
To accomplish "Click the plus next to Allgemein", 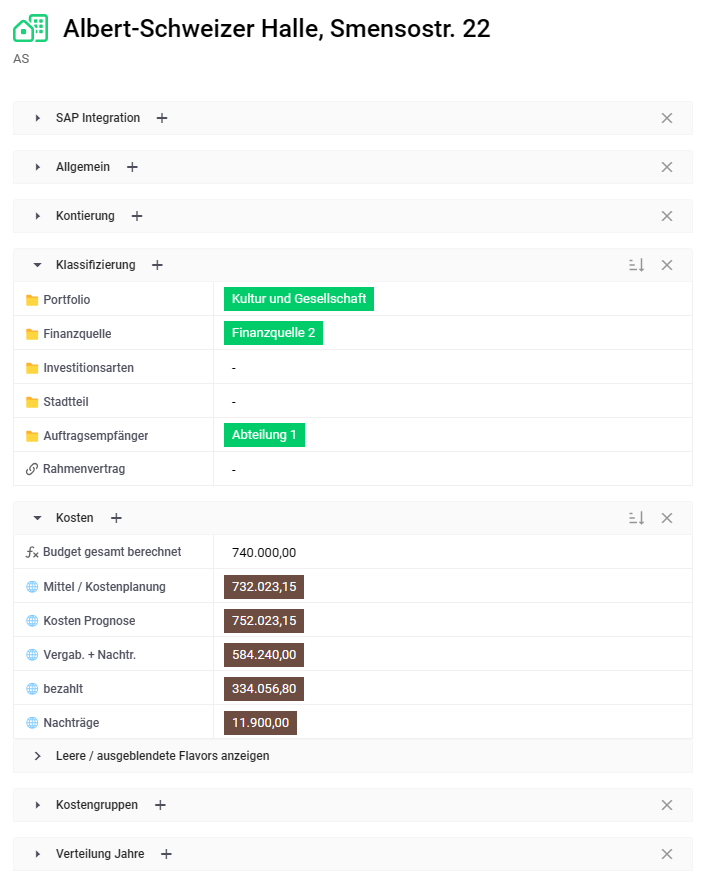I will (x=132, y=167).
